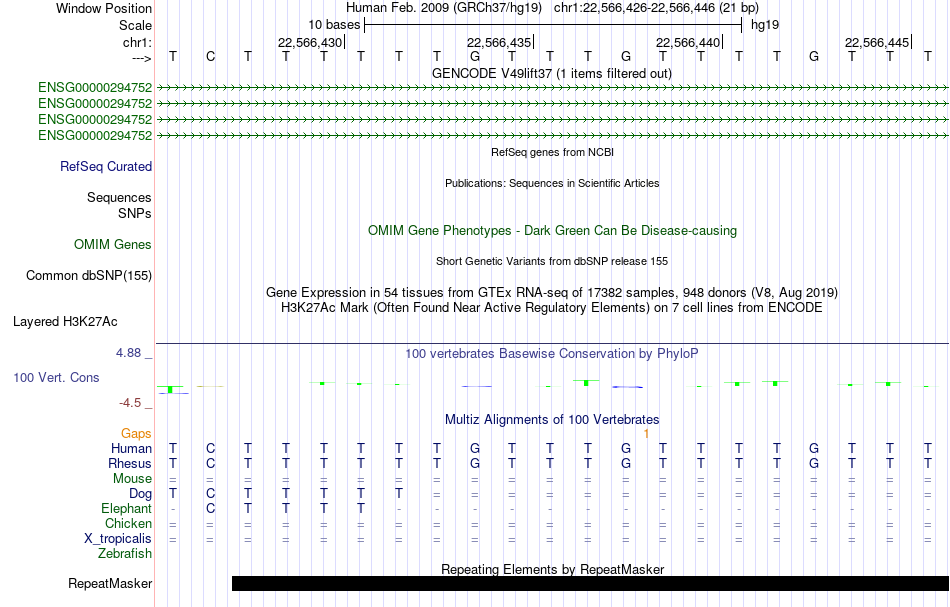This screenshot has height=607, width=950.
Task: Click the Common dbSNP(155) label
Action: [x=88, y=276]
